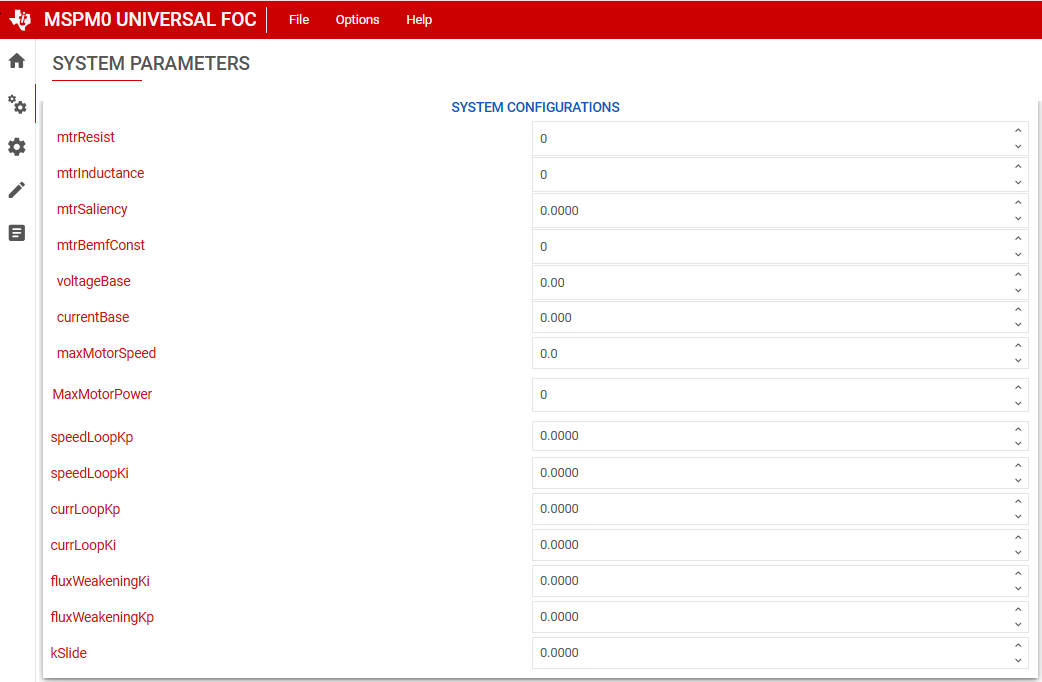Open the Help menu
1042x682 pixels.
coord(419,20)
